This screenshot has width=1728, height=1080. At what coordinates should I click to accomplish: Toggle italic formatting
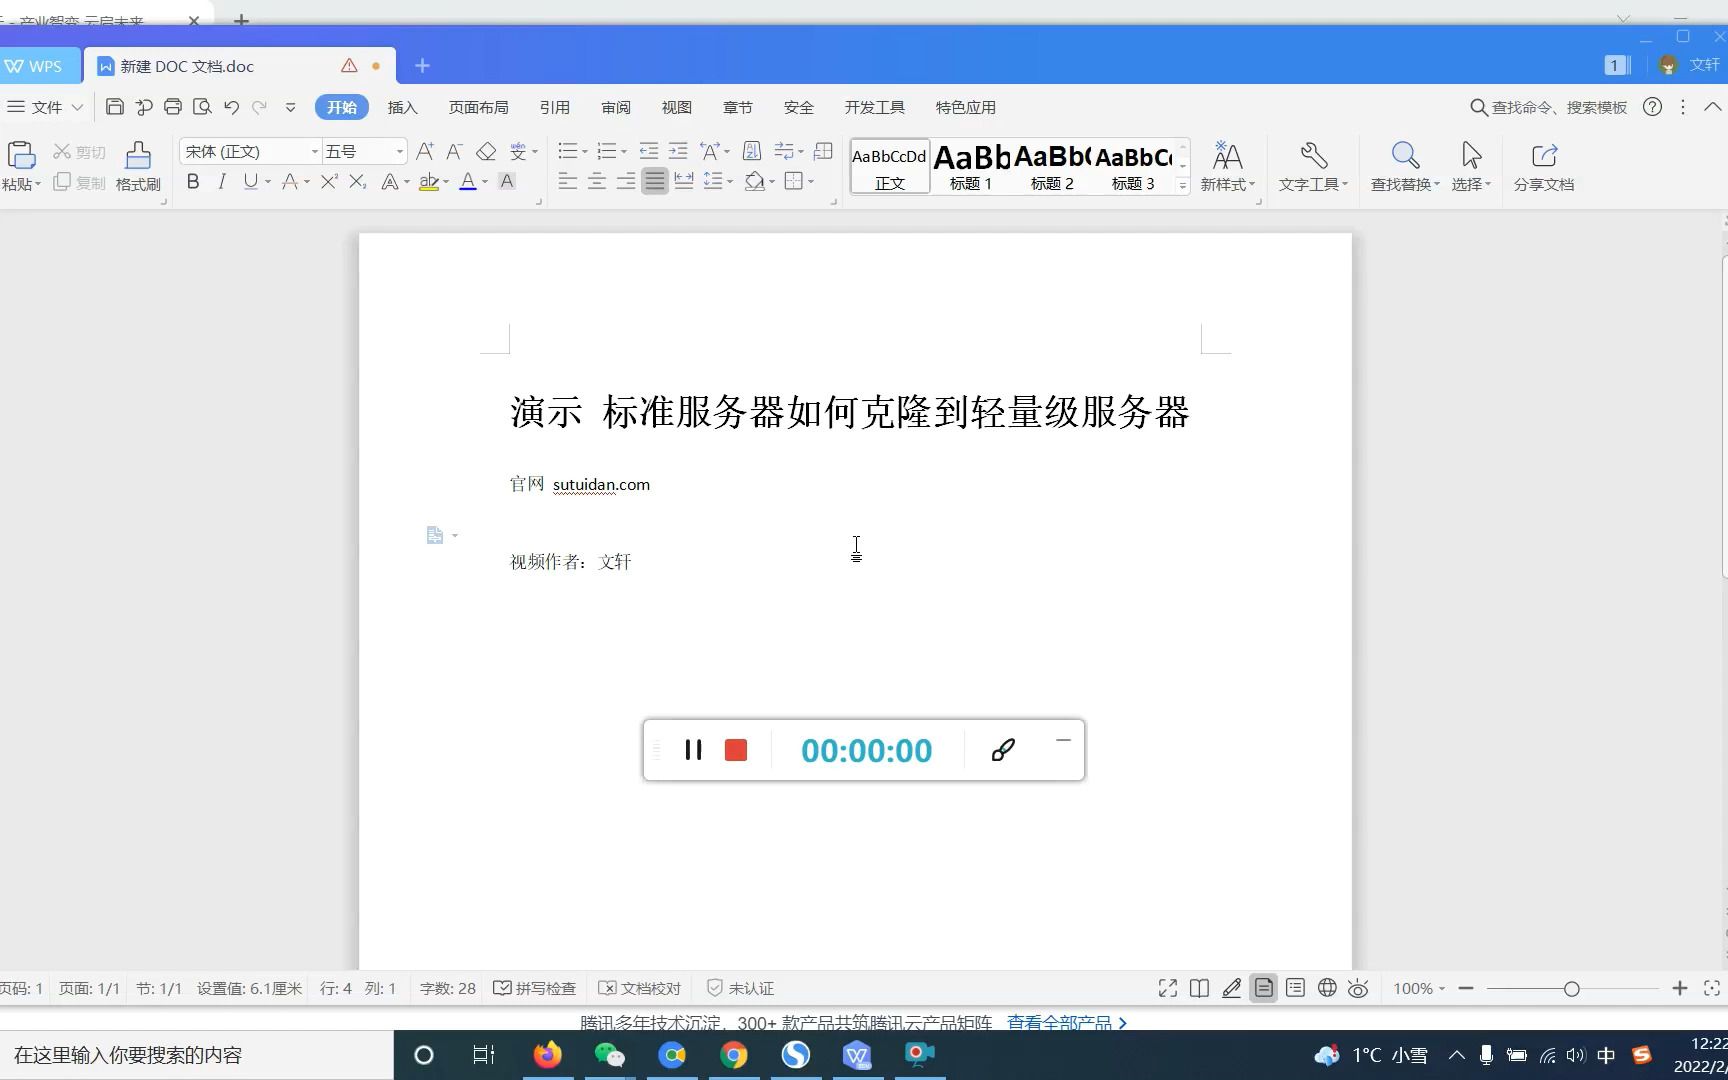click(222, 181)
